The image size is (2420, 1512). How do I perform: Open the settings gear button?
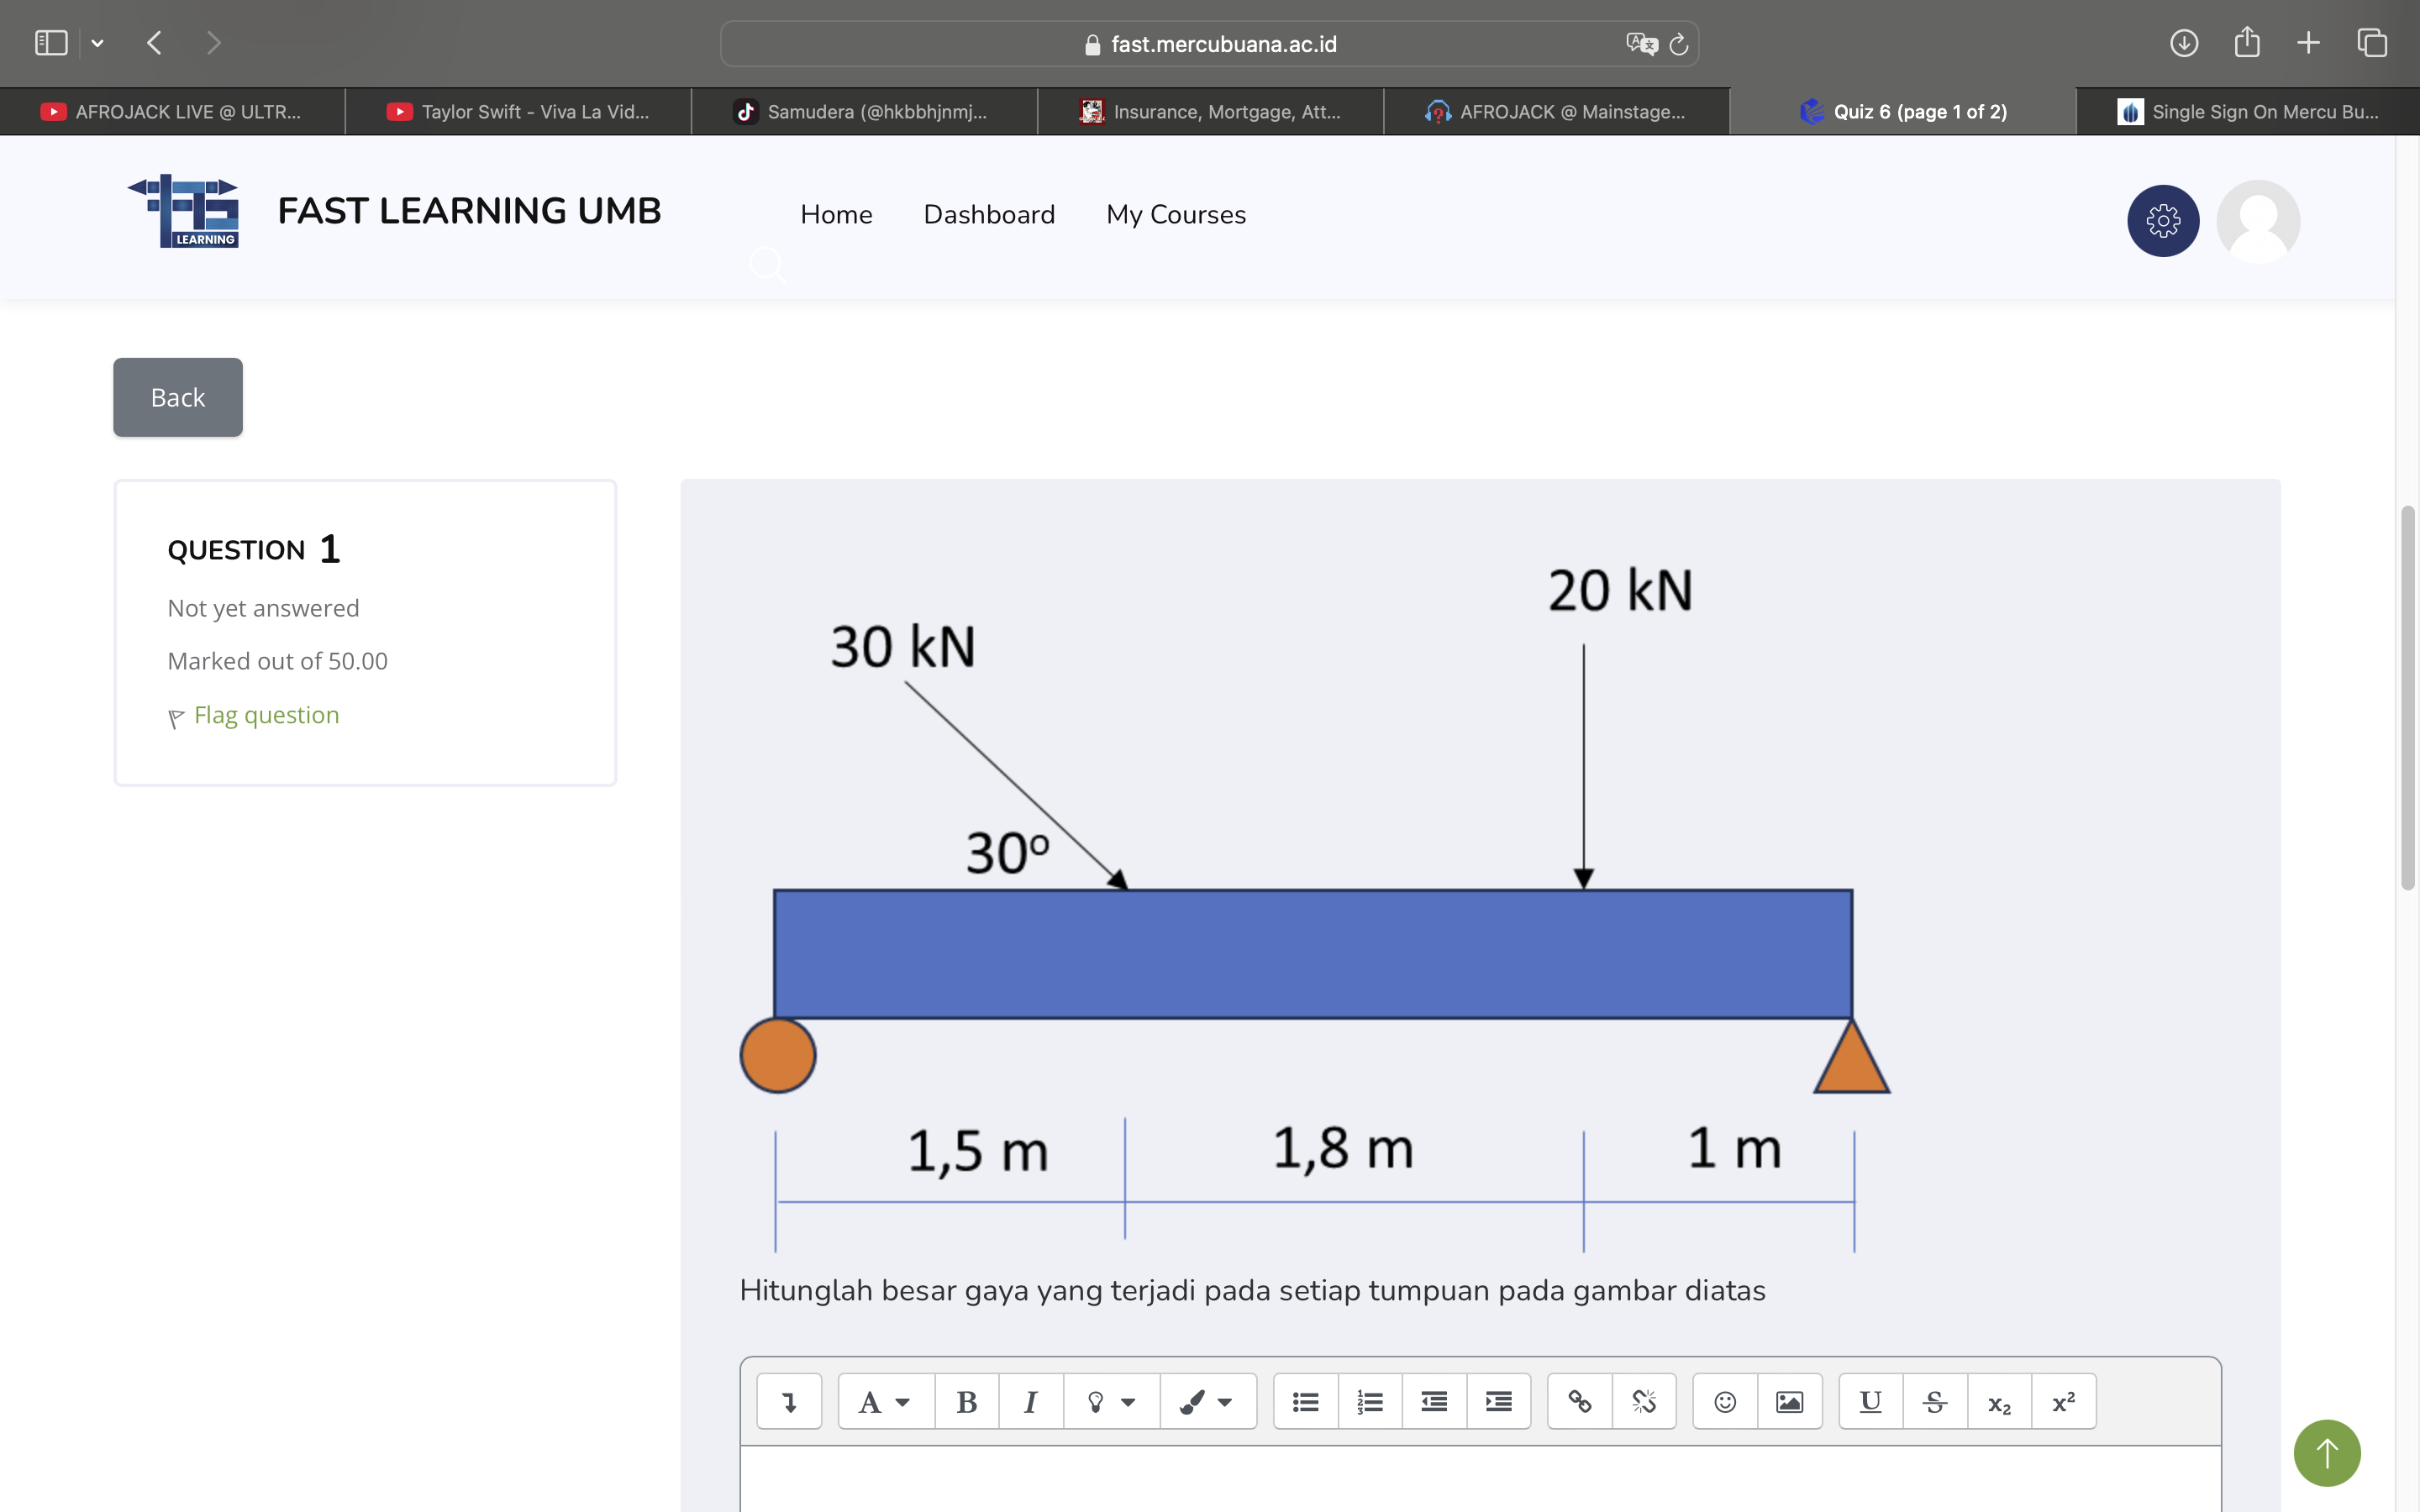tap(2163, 220)
